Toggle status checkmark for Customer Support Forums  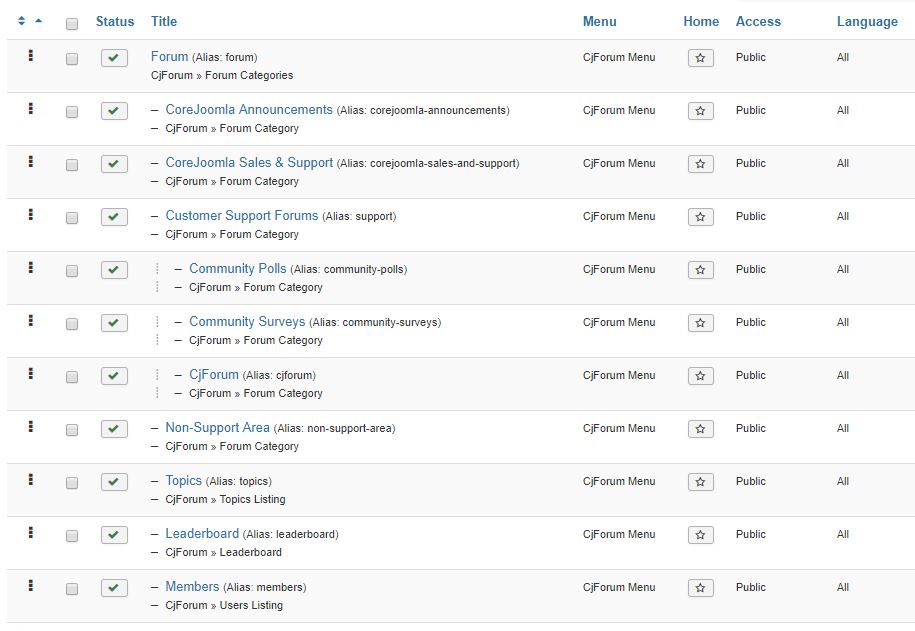coord(115,217)
